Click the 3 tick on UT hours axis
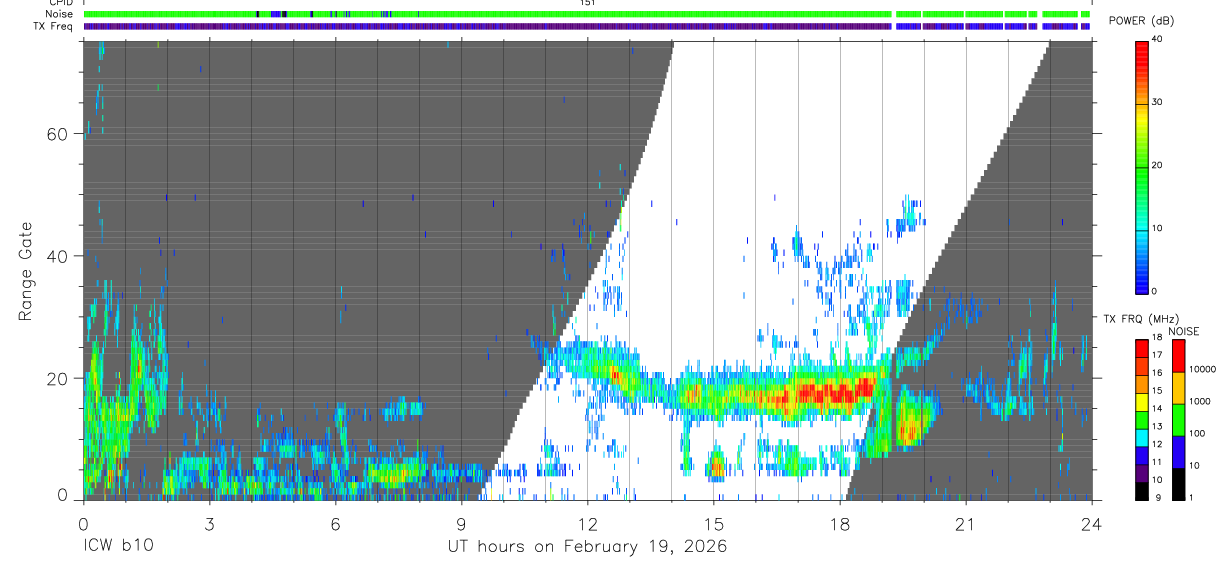This screenshot has height=567, width=1228. [x=209, y=524]
